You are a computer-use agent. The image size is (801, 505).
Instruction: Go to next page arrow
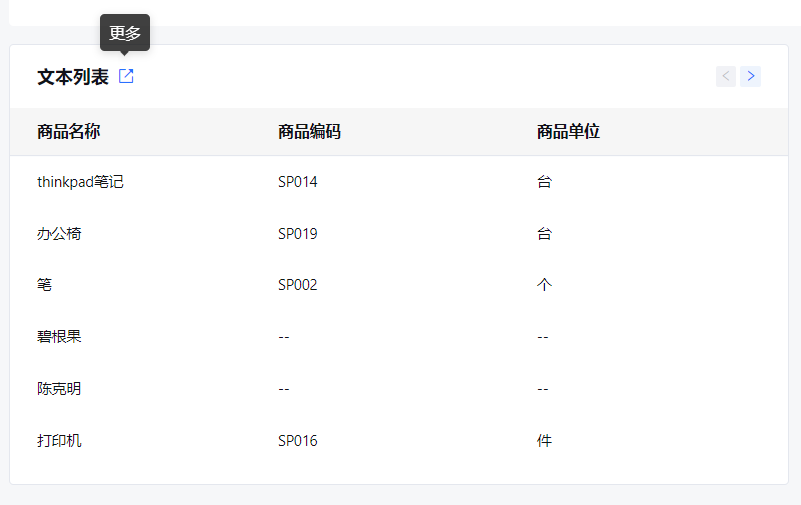[x=750, y=77]
